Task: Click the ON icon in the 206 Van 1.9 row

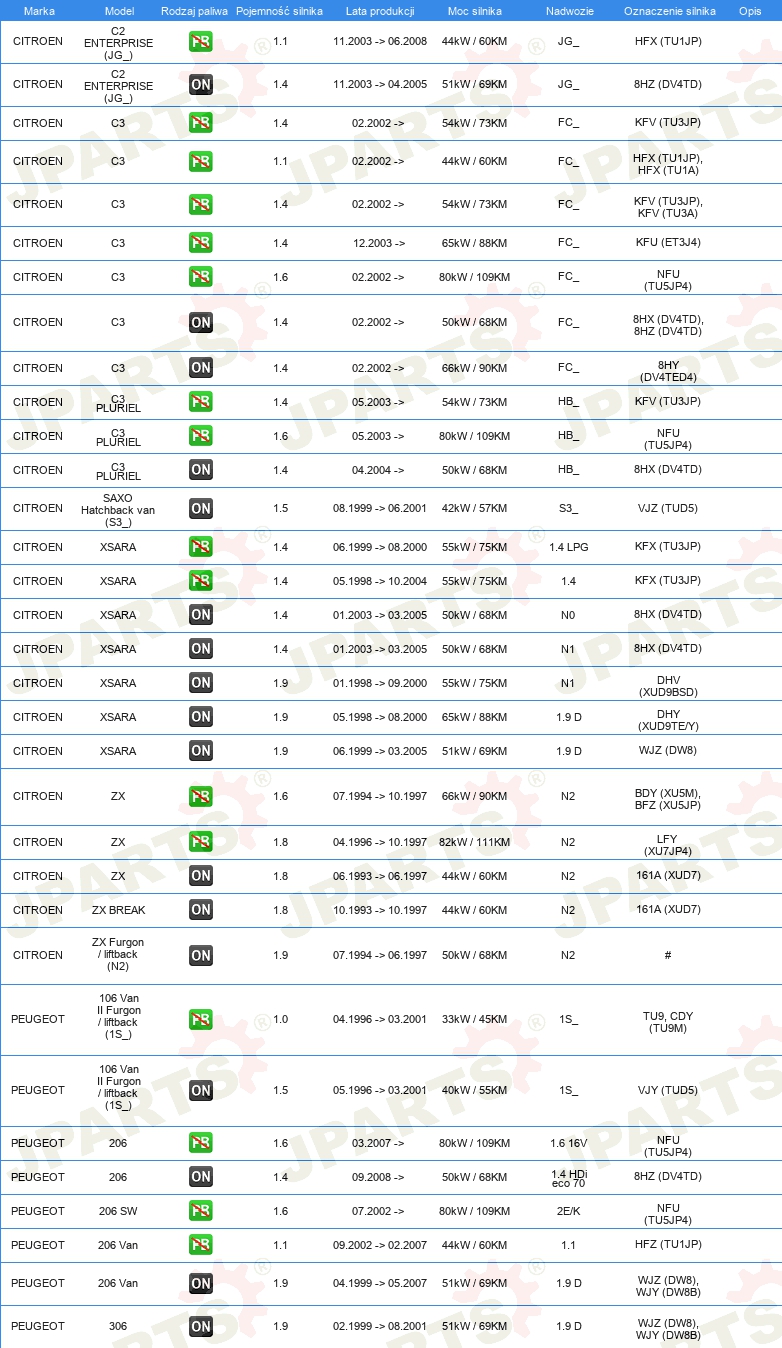Action: point(201,1284)
